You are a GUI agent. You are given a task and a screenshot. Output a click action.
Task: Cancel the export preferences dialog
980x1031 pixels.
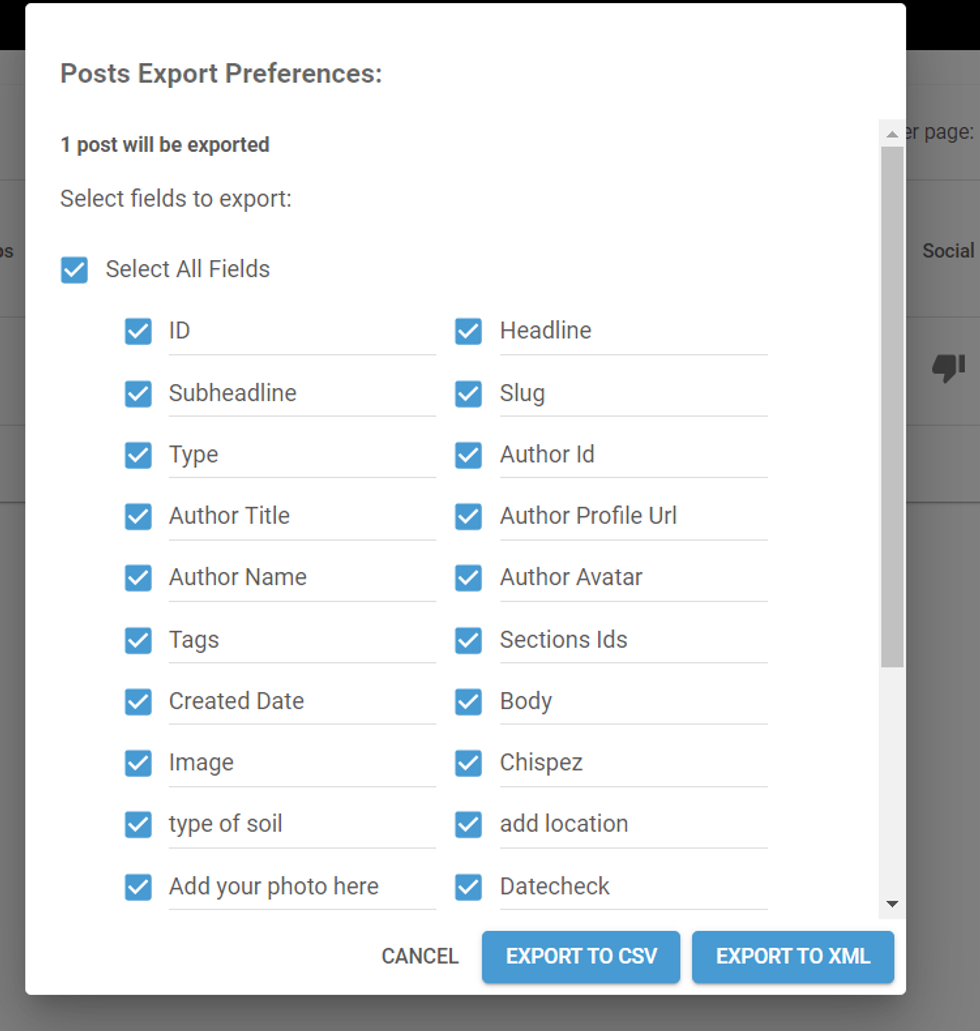coord(420,957)
